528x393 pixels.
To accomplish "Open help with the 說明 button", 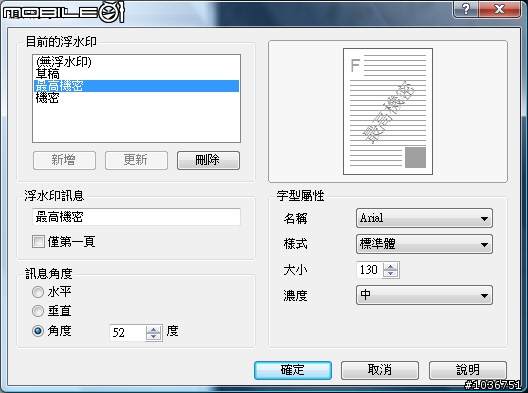I will (x=468, y=370).
